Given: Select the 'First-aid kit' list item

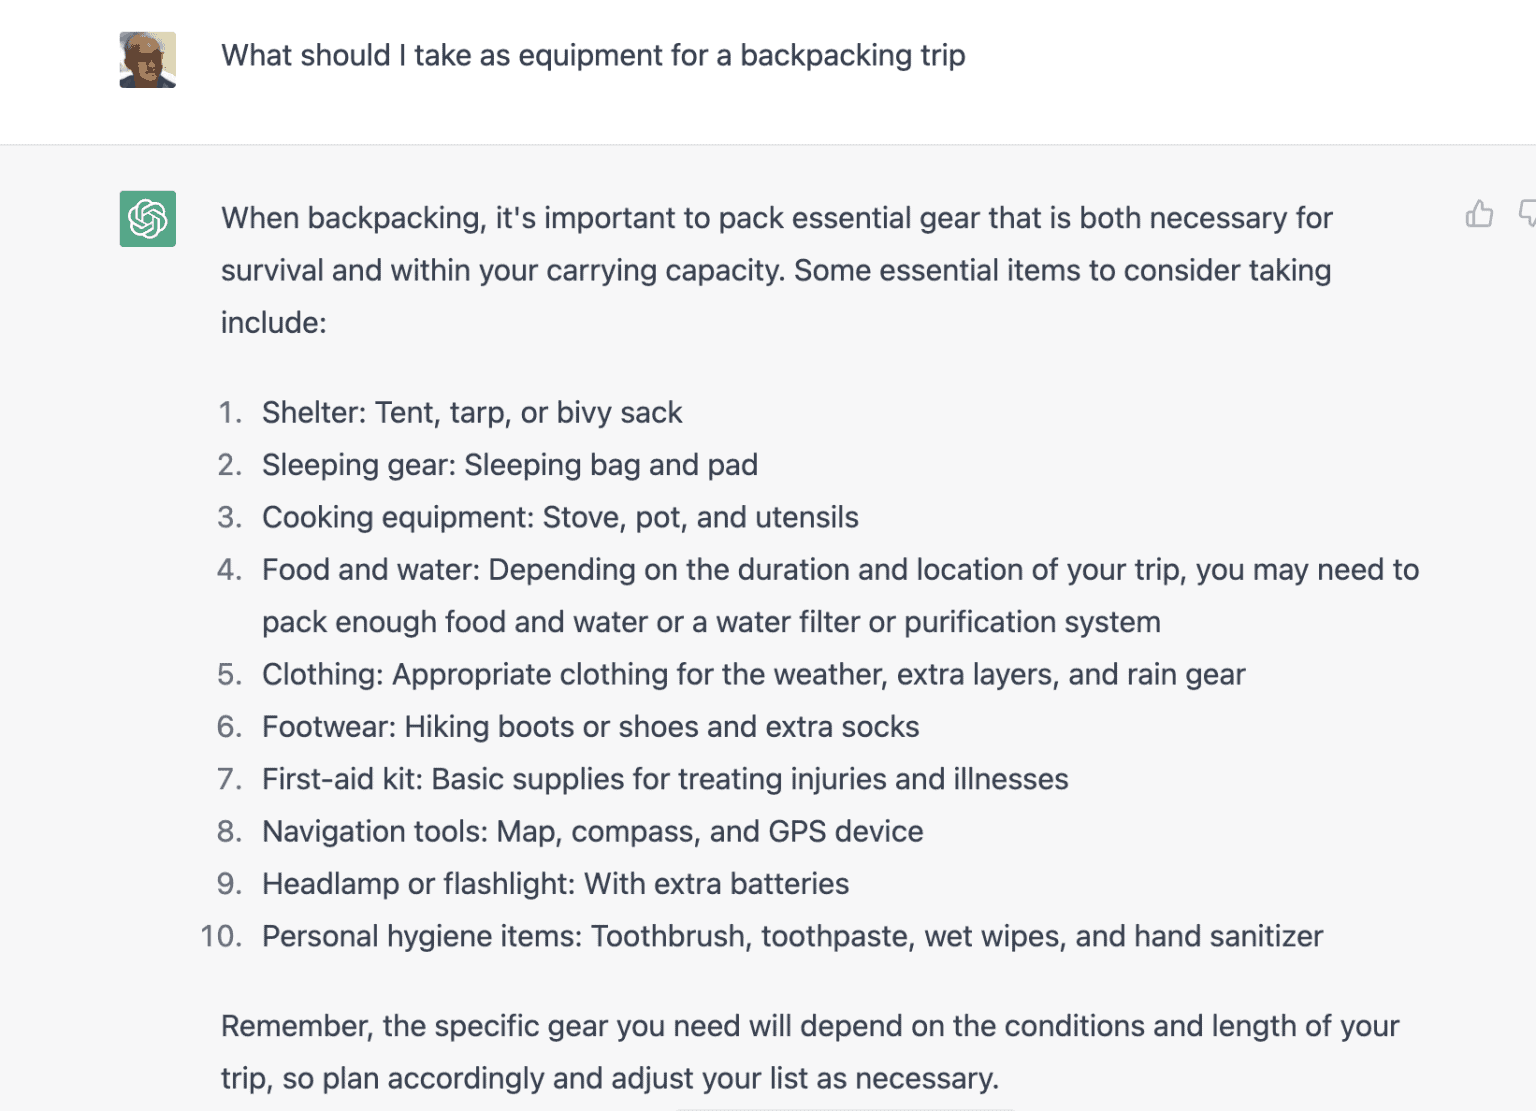Looking at the screenshot, I should tap(665, 780).
